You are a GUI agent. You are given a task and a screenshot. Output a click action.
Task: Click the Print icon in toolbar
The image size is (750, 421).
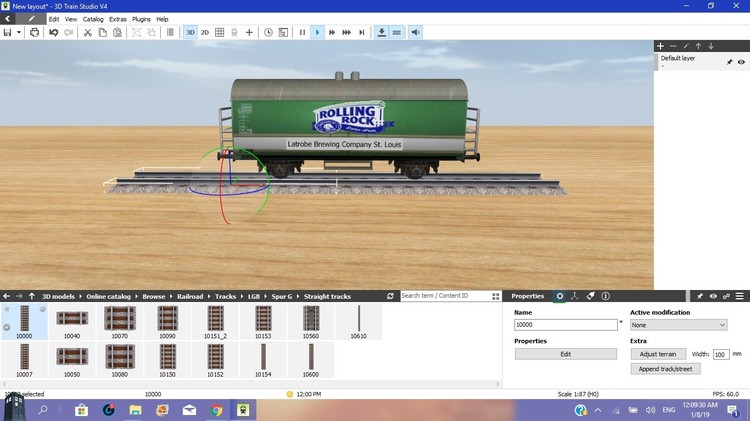(34, 32)
